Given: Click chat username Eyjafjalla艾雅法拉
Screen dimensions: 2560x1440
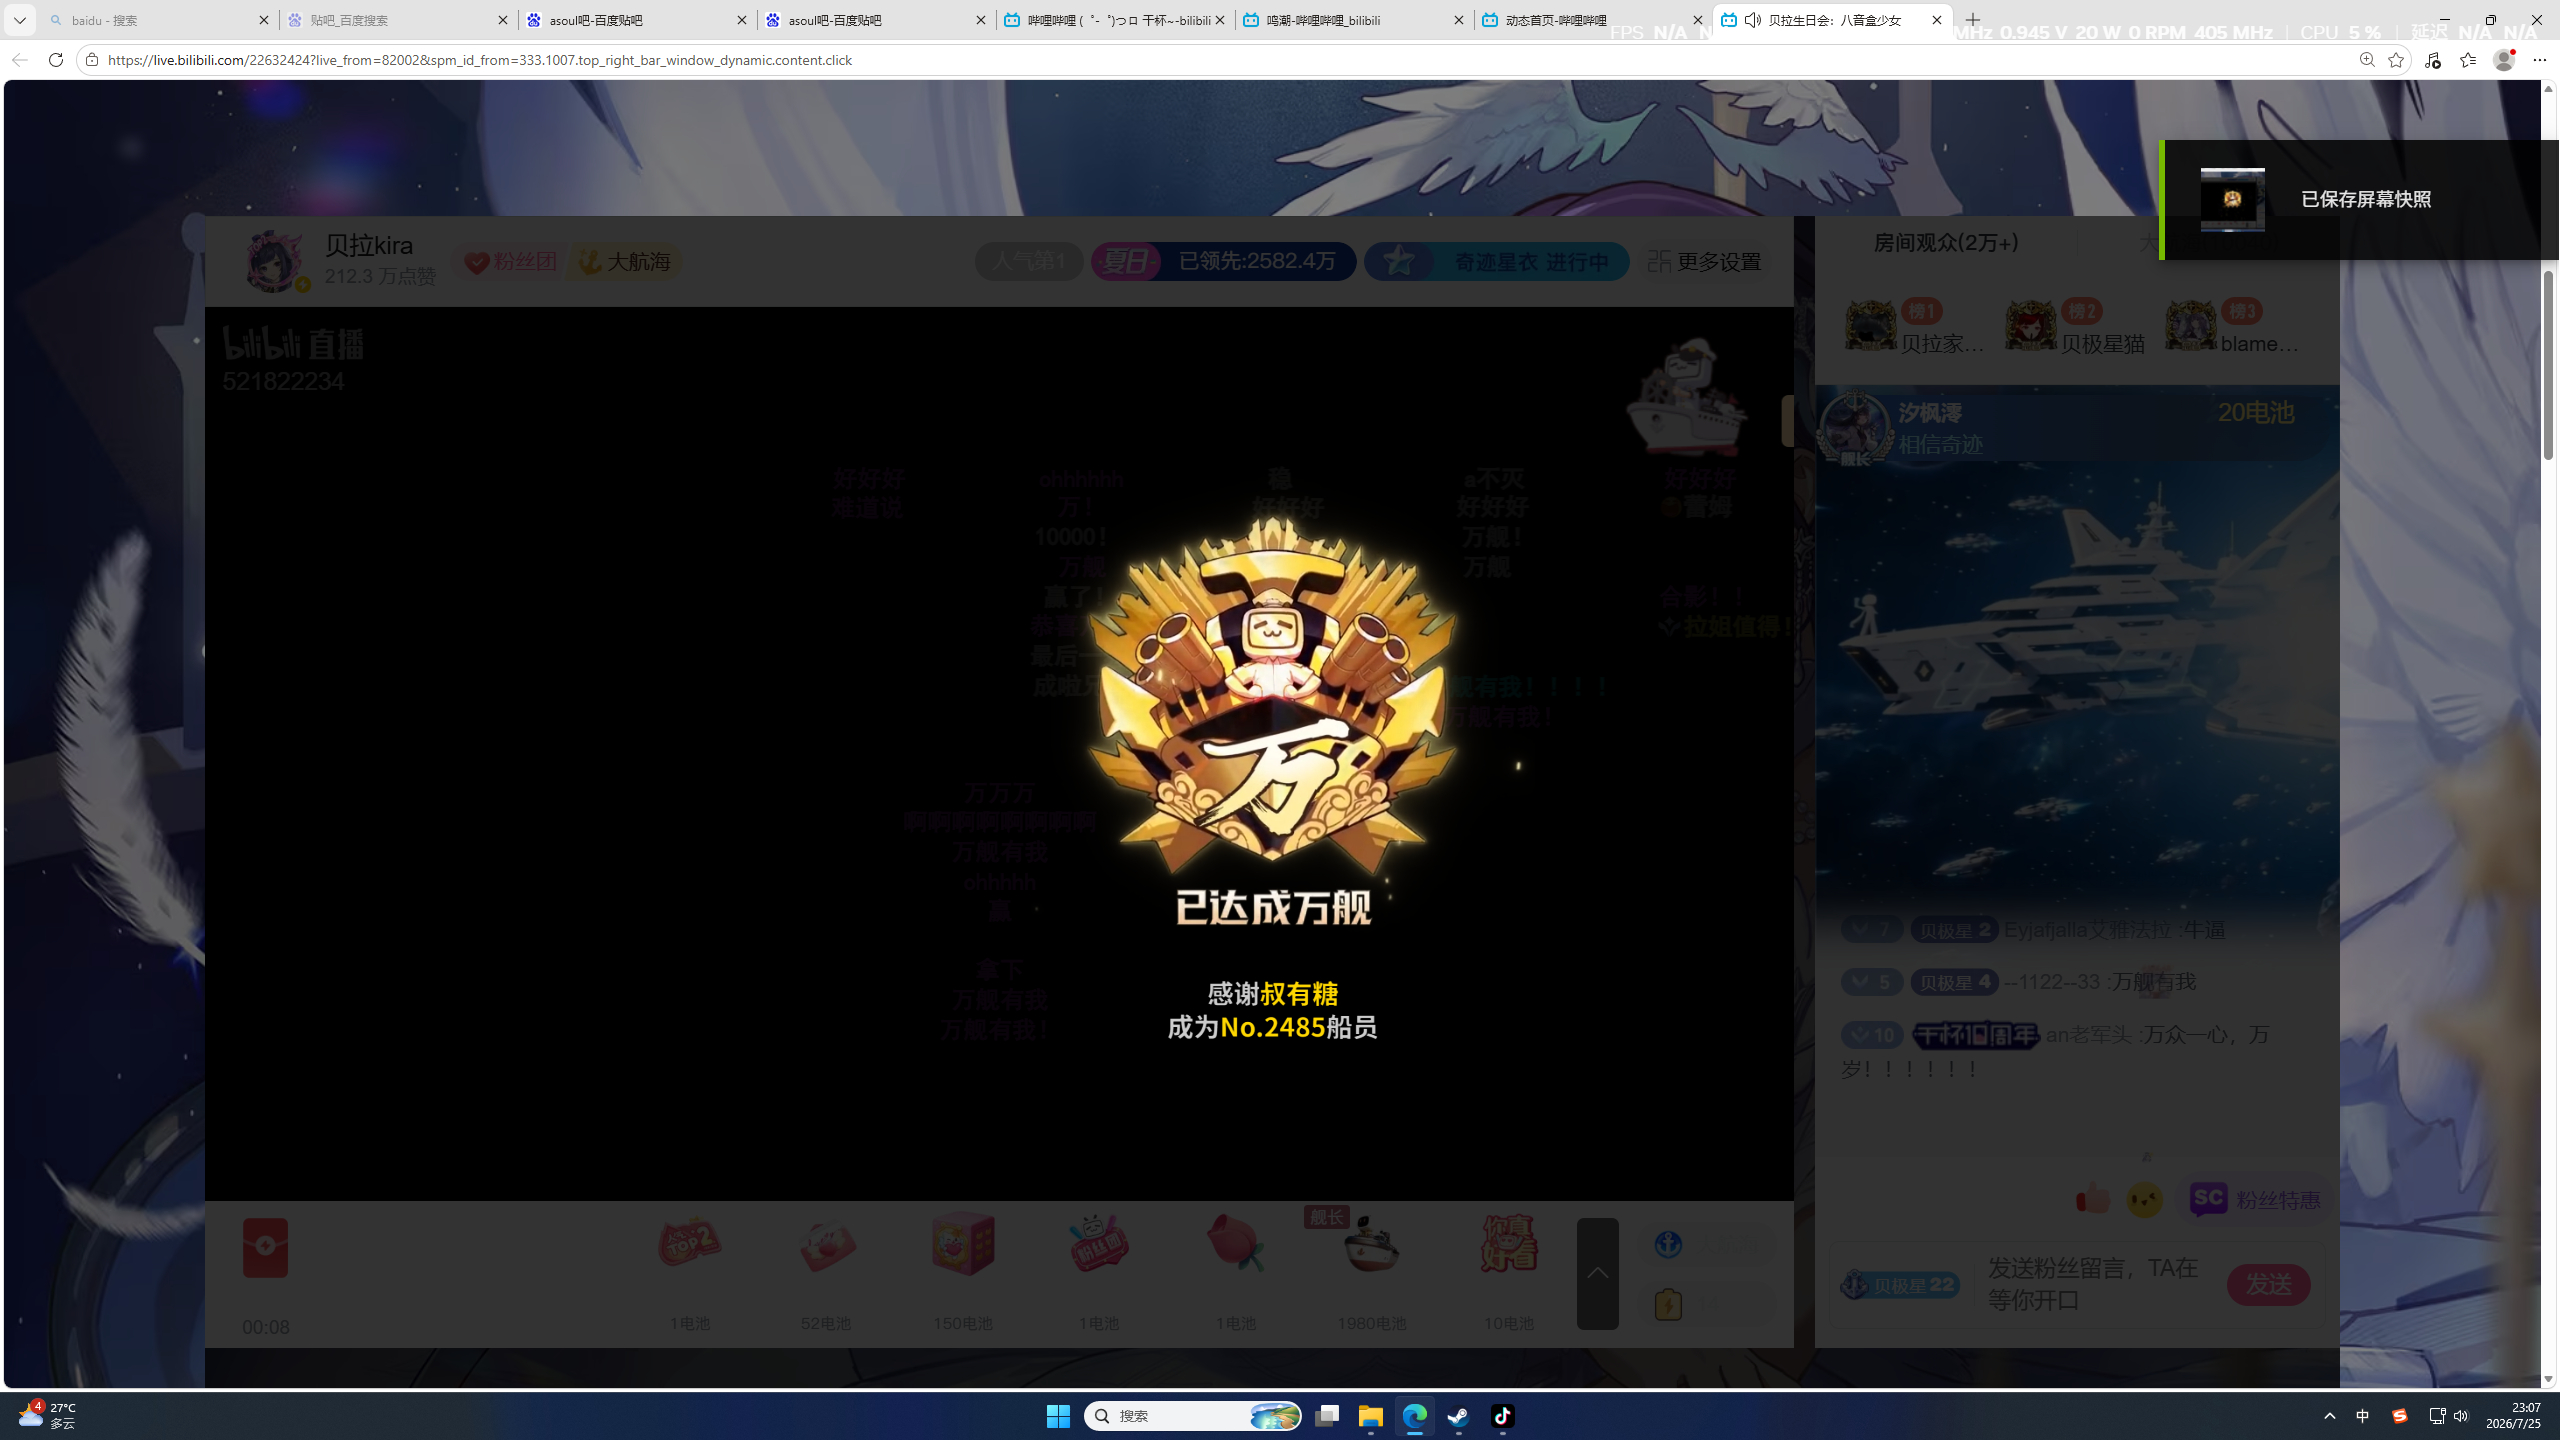Looking at the screenshot, I should [x=2089, y=929].
